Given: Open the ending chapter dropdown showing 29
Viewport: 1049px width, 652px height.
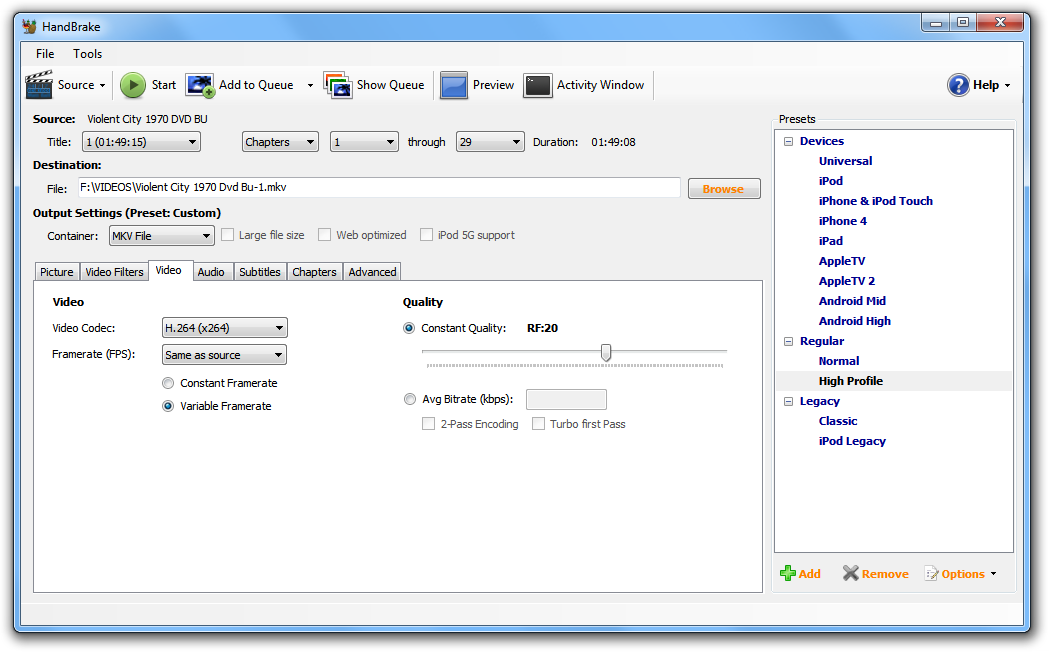Looking at the screenshot, I should tap(490, 142).
